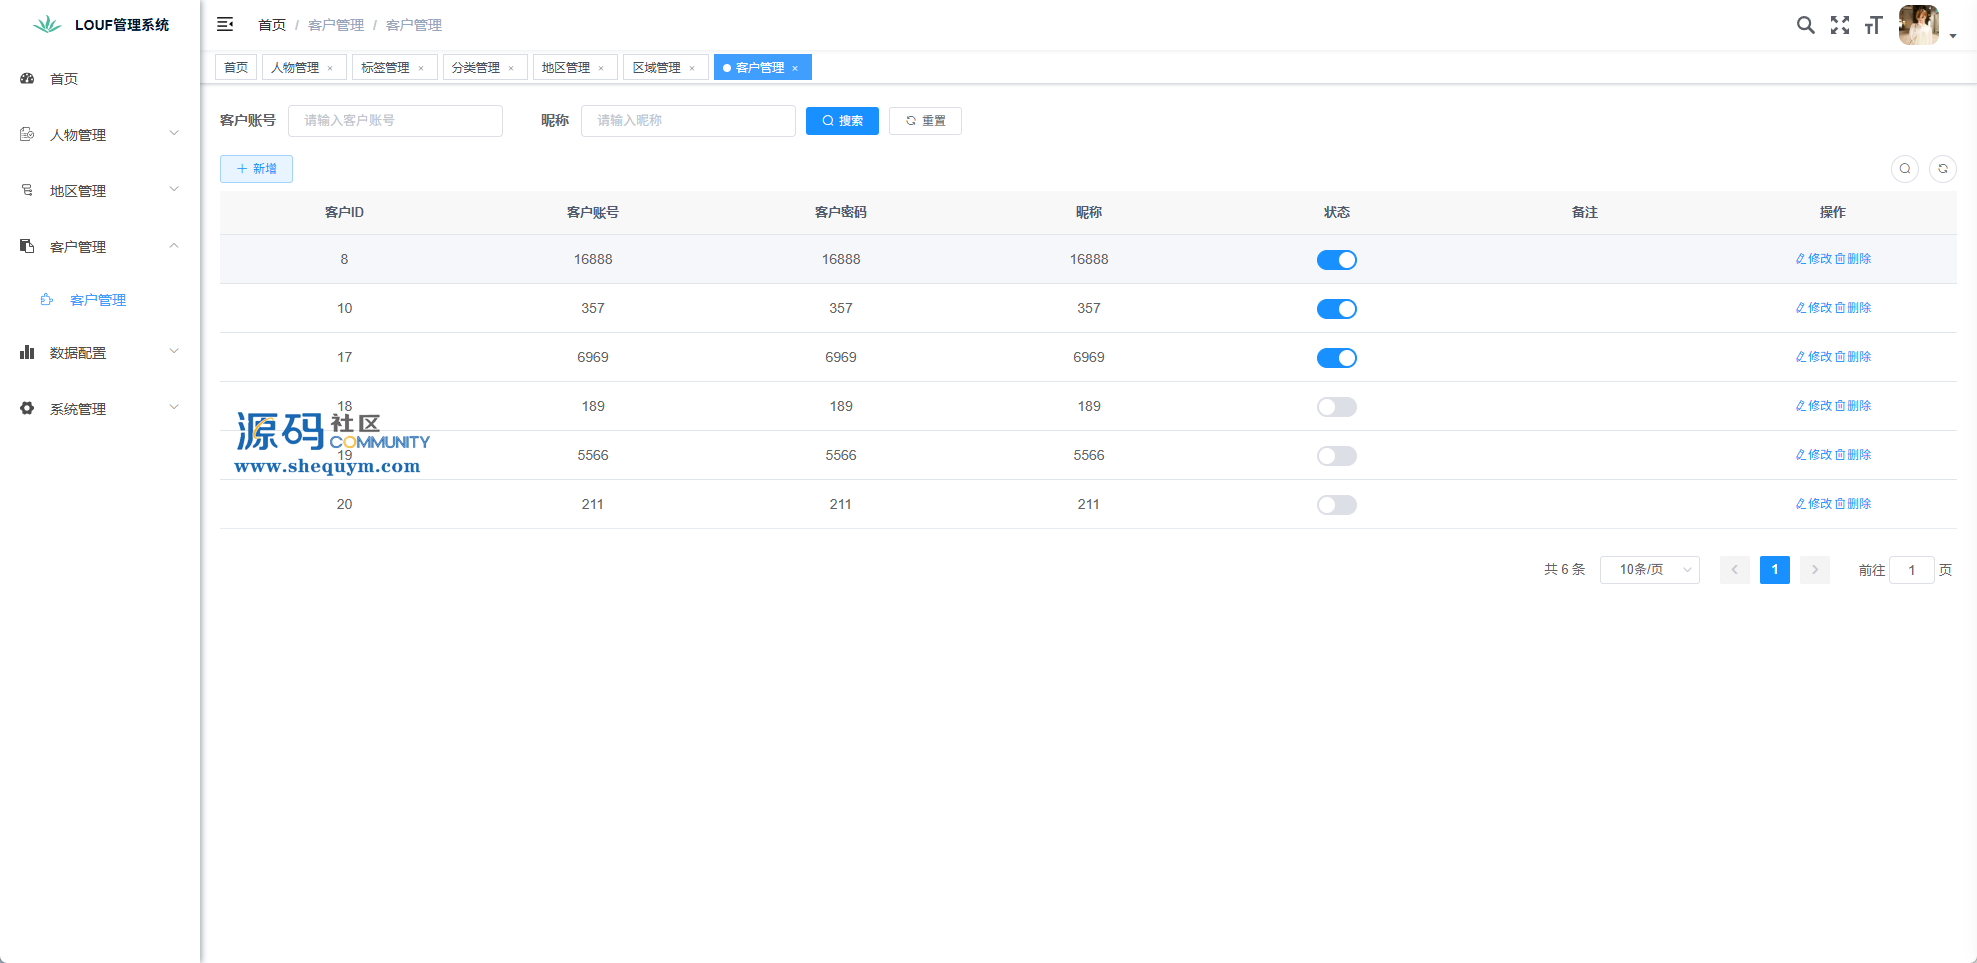Disable status switch for customer ID 8
1977x963 pixels.
1336,260
